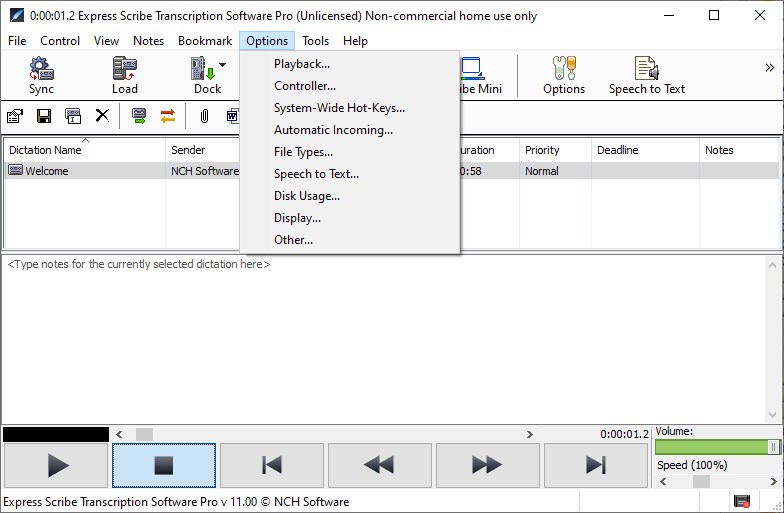Viewport: 784px width, 513px height.
Task: Expand the Dock button dropdown arrow
Action: tap(222, 64)
